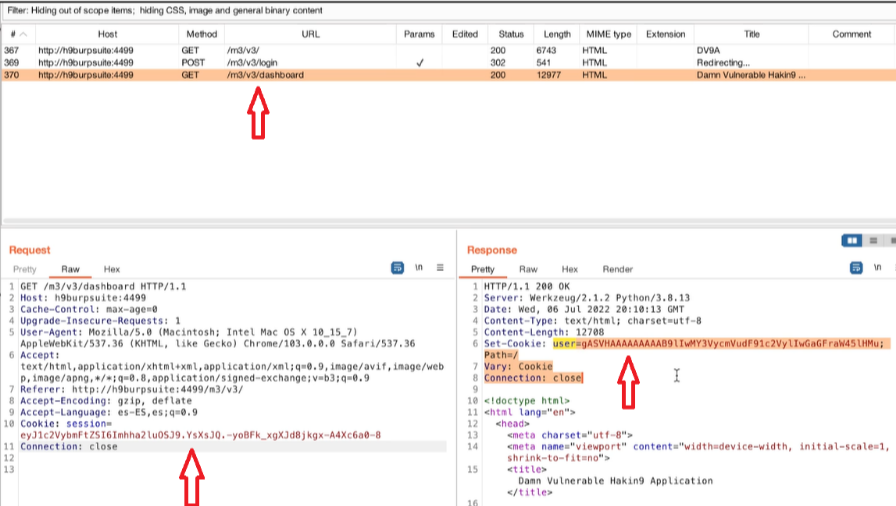Screen dimensions: 896x506
Task: Click the Request panel heading
Action: click(x=30, y=250)
